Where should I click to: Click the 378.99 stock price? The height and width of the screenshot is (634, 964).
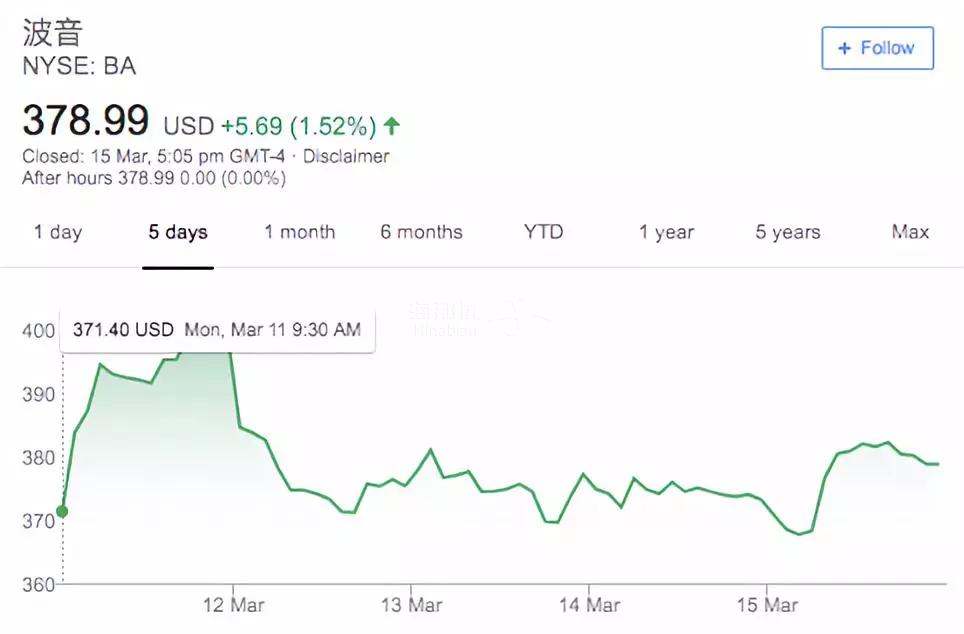tap(86, 122)
